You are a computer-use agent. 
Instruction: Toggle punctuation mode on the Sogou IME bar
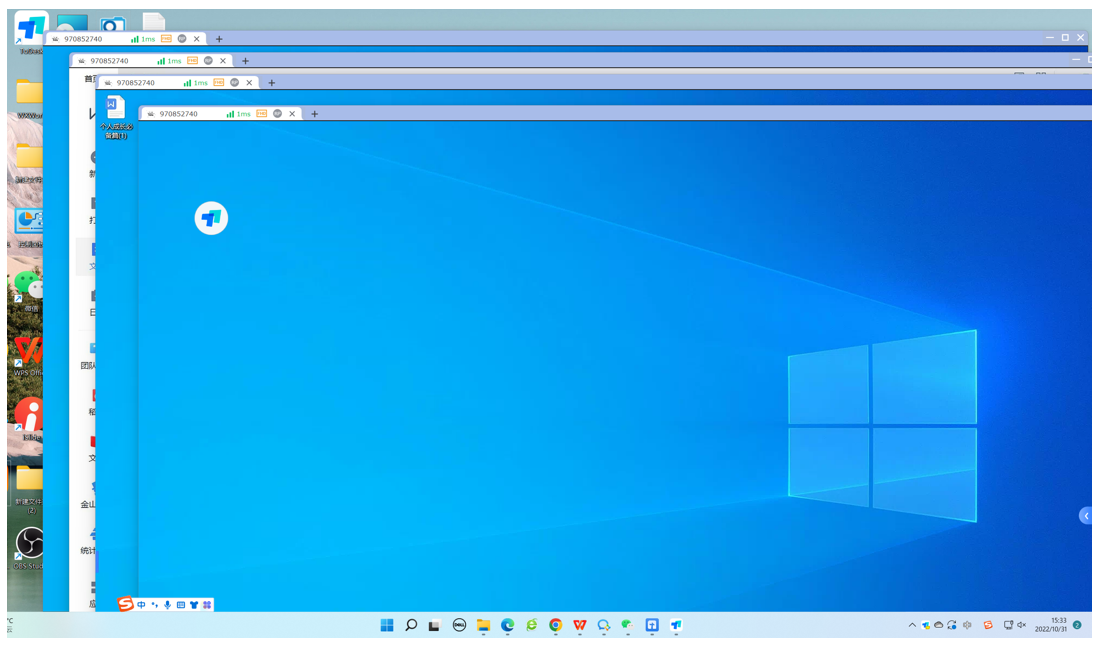point(155,604)
